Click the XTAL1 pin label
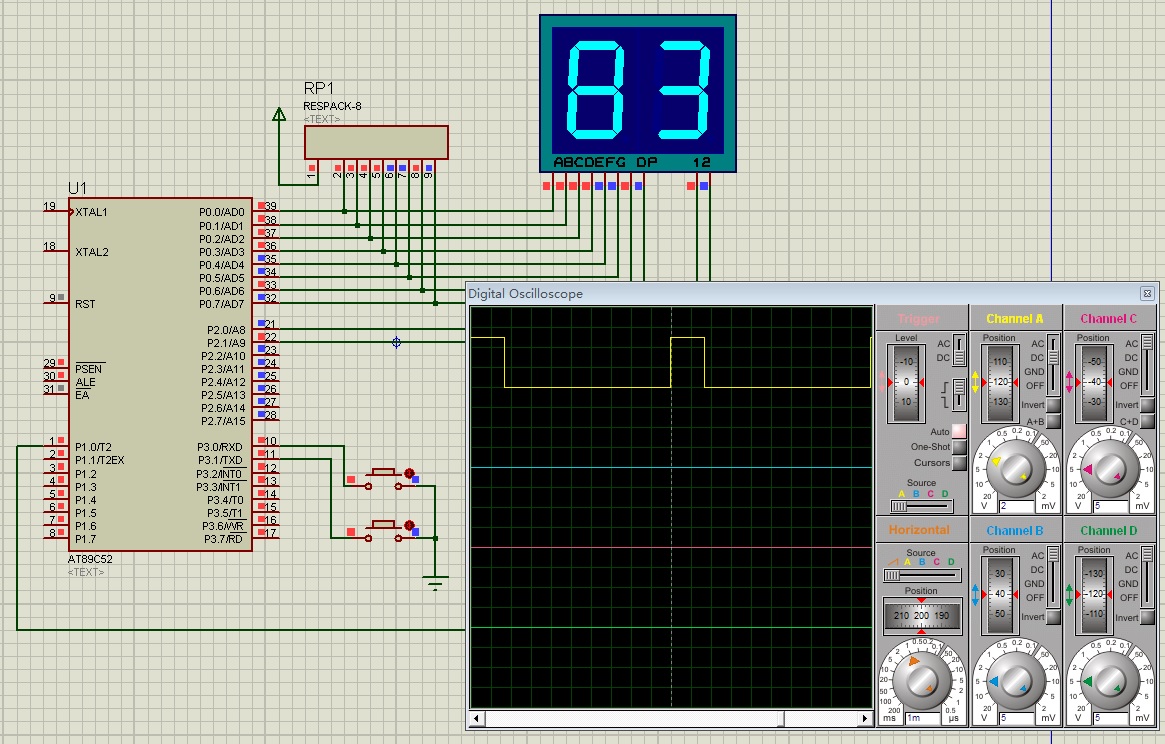The height and width of the screenshot is (744, 1165). (91, 212)
